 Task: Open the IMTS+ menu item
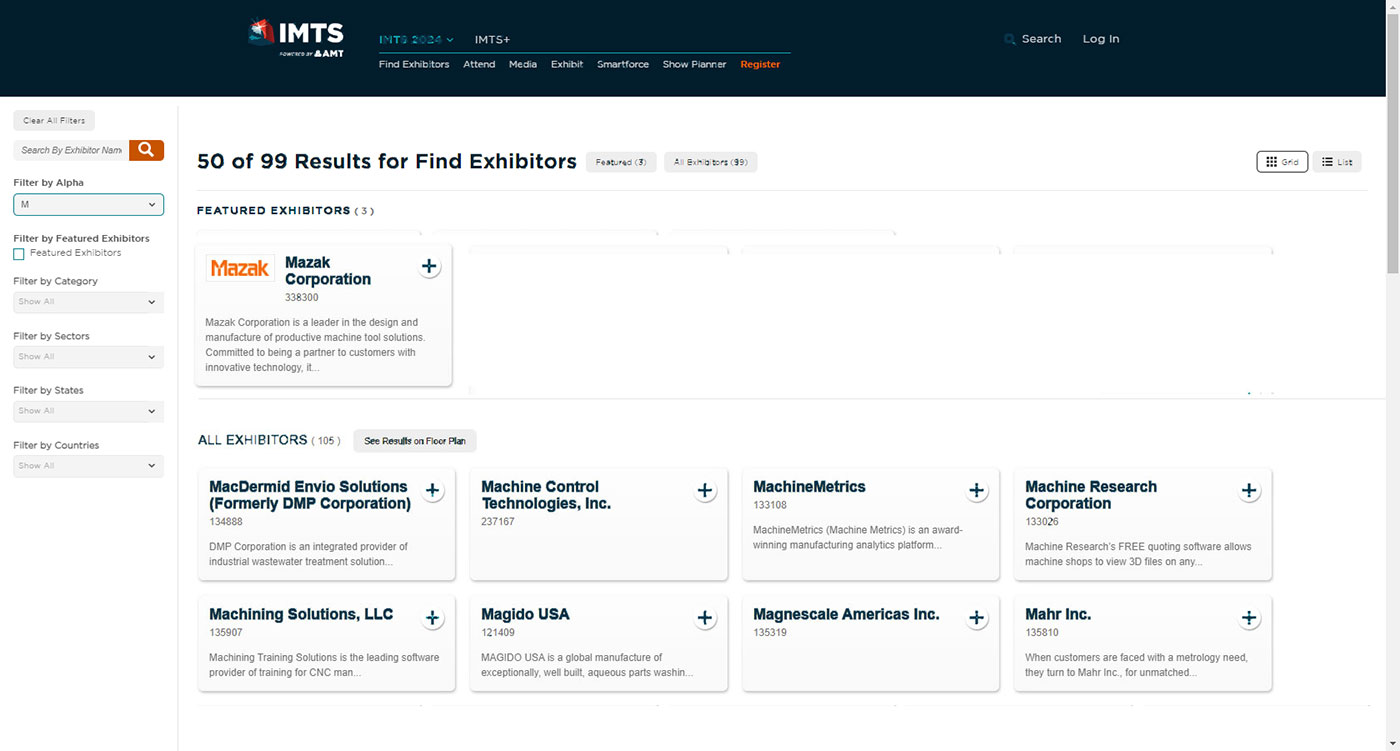click(492, 40)
